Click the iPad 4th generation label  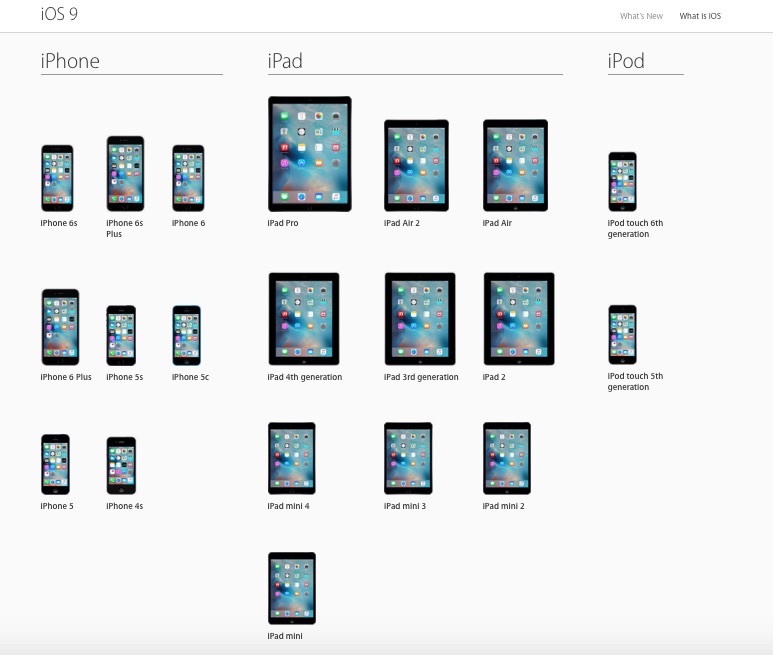pyautogui.click(x=305, y=377)
